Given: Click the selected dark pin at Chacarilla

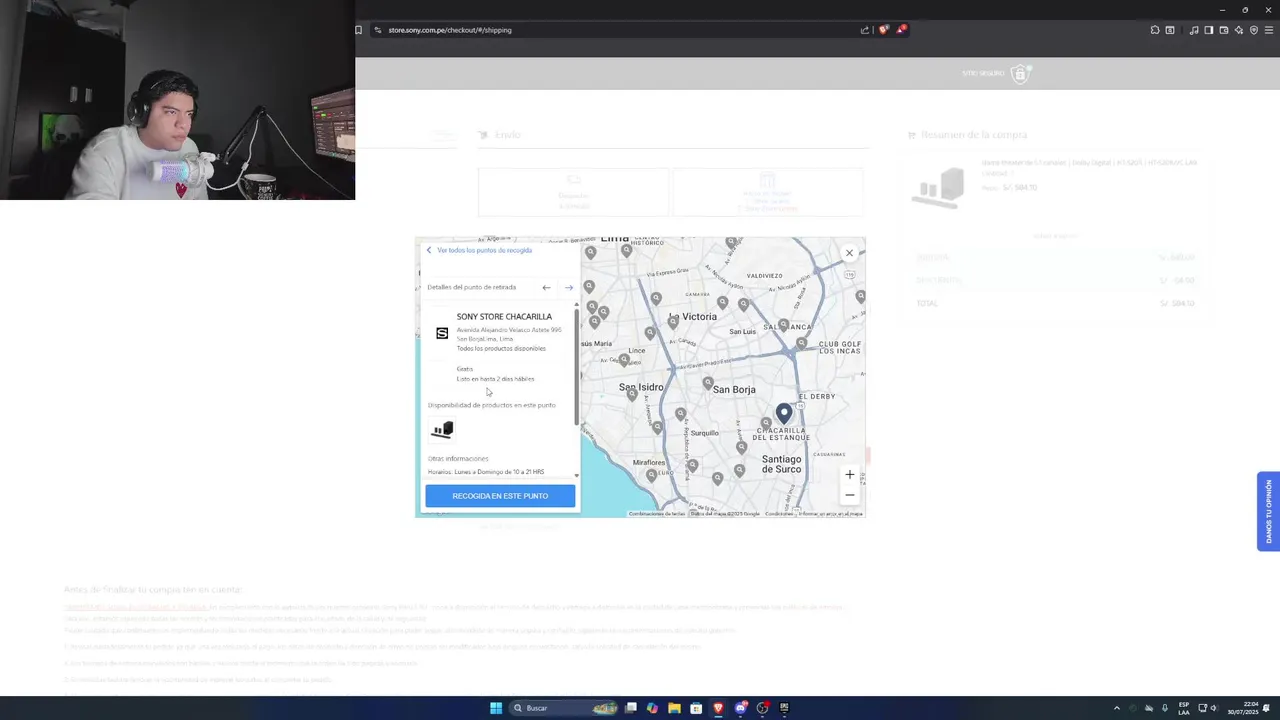Looking at the screenshot, I should tap(784, 412).
